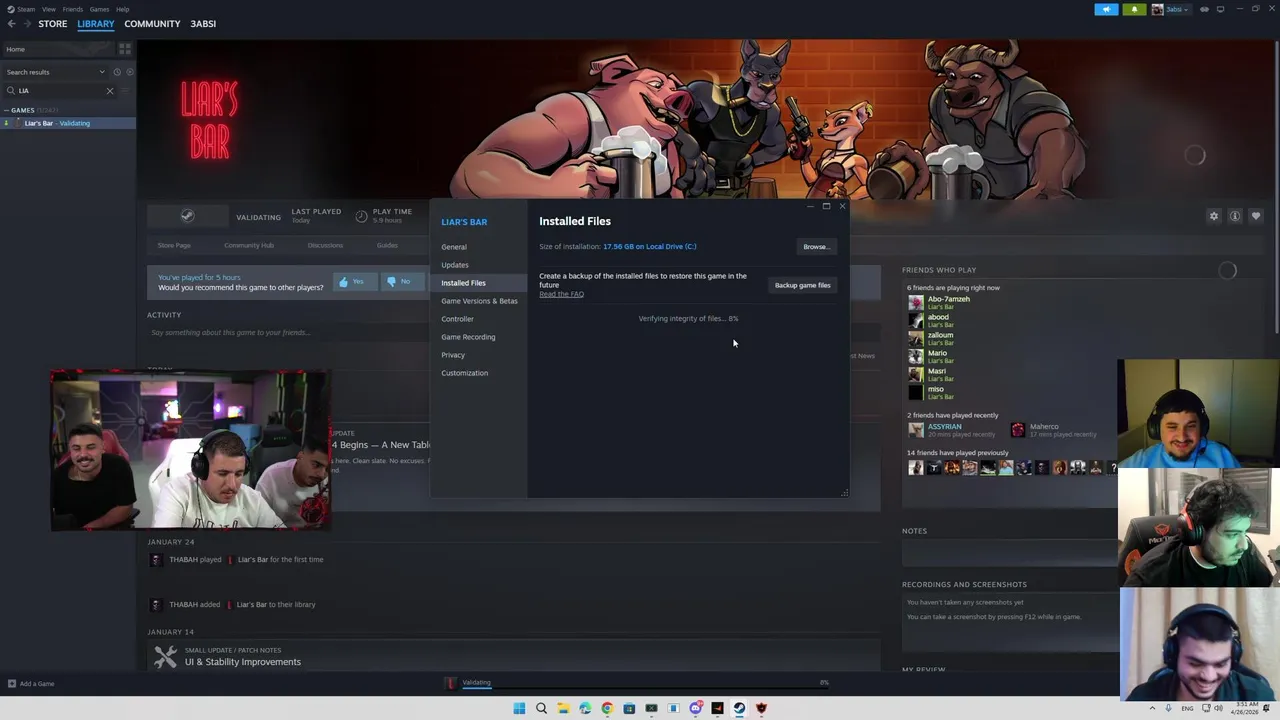Click the library Home button
This screenshot has height=720, width=1280.
point(59,49)
